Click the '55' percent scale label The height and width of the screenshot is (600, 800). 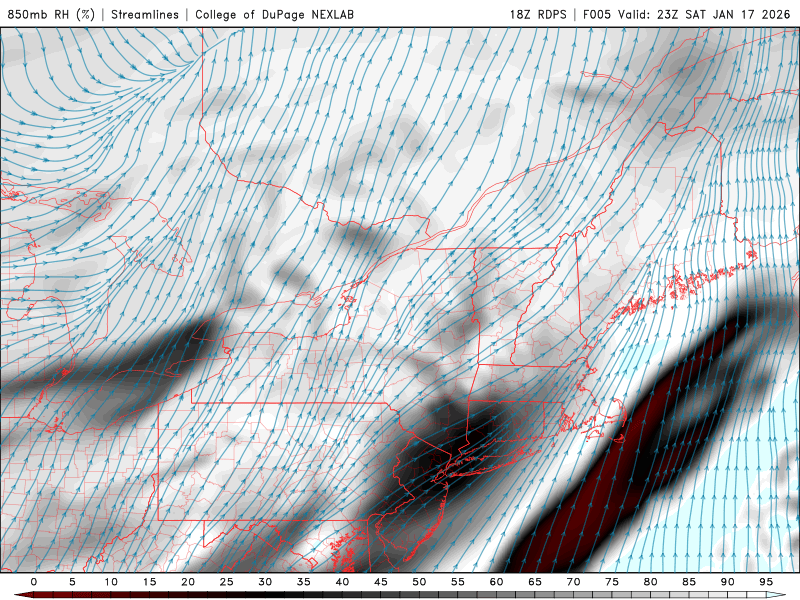pyautogui.click(x=458, y=582)
